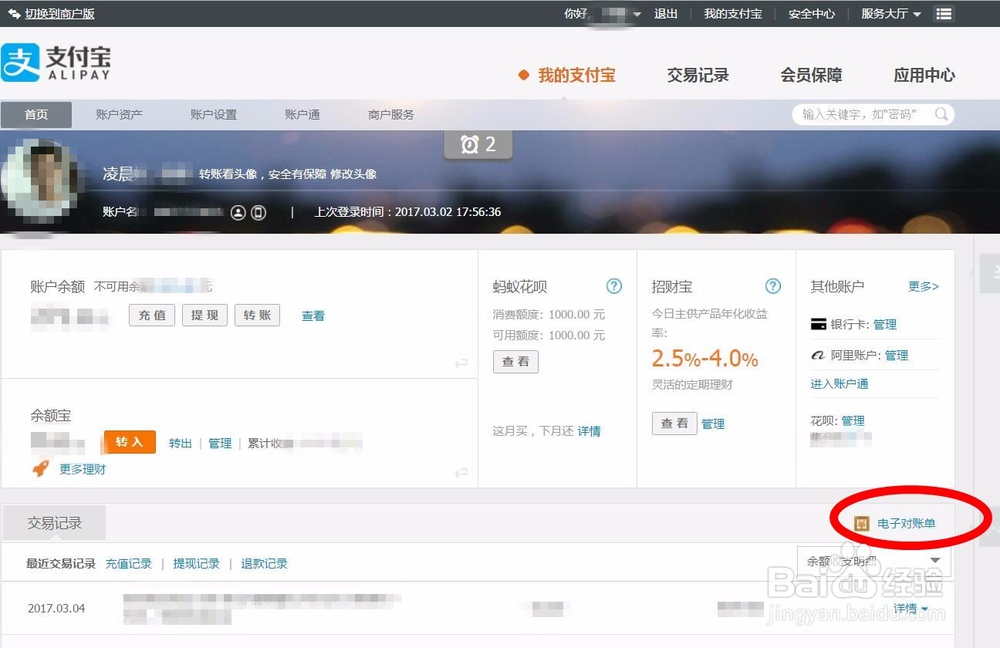Click the 交易记录 section tab
Screen dimensions: 1000x648
pos(55,523)
